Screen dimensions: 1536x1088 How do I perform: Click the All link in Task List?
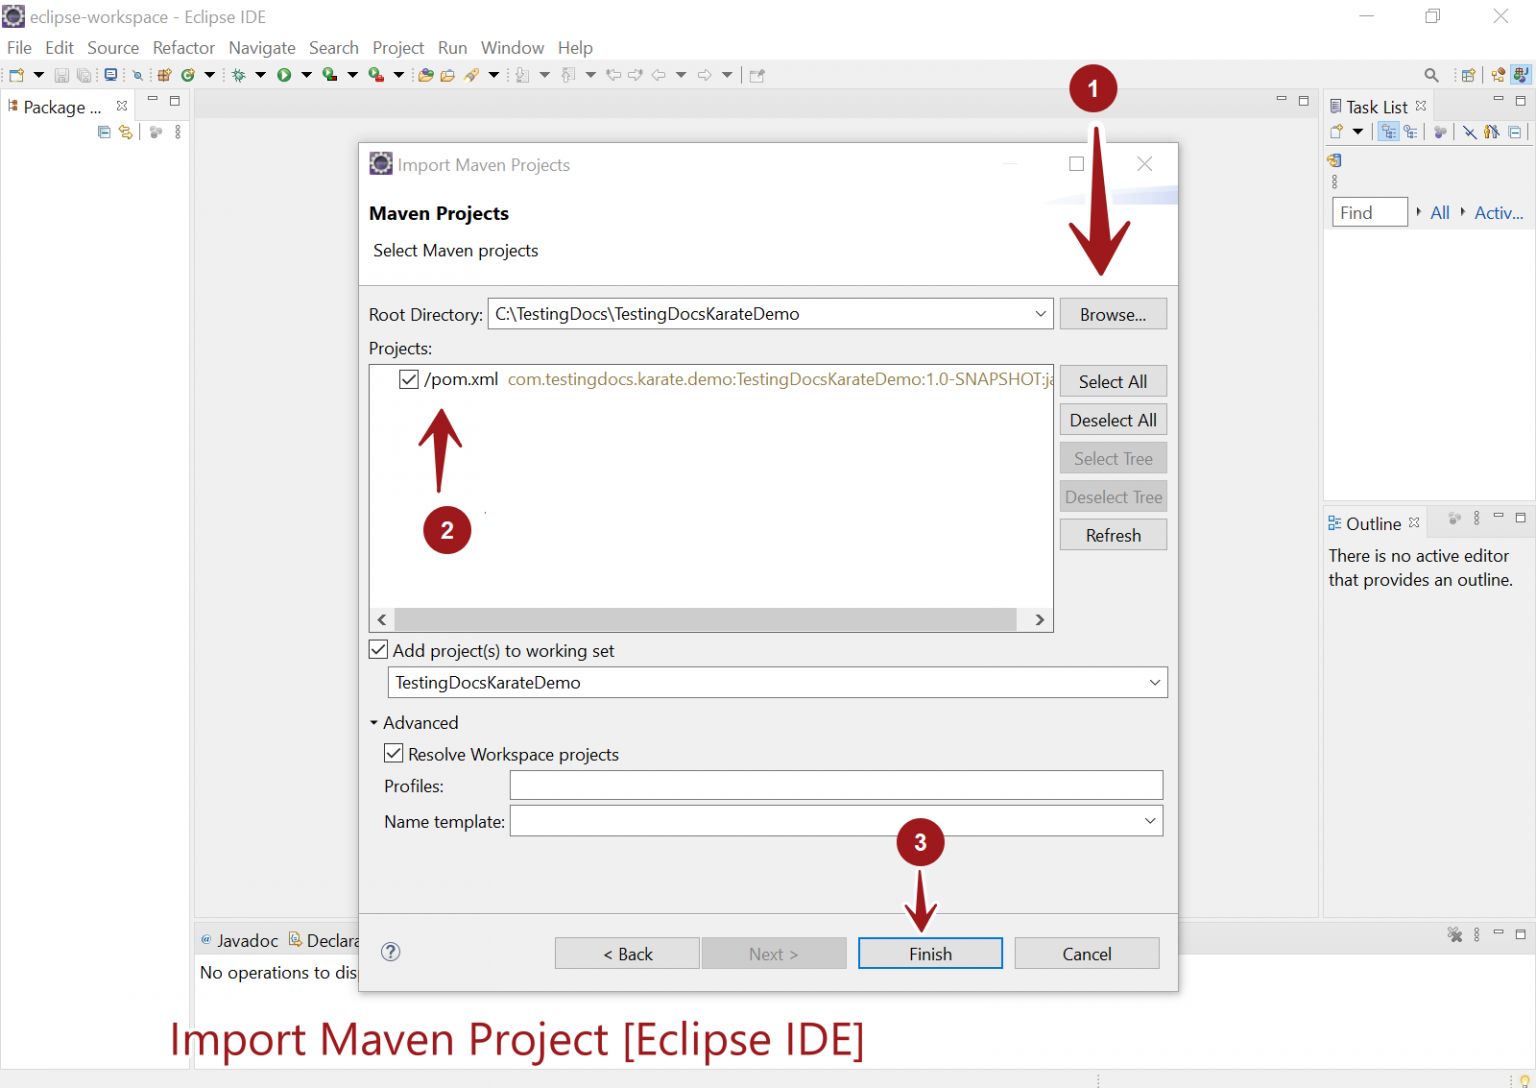point(1439,212)
